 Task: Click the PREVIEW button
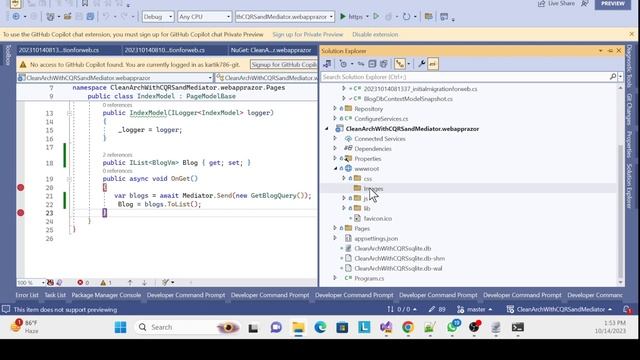[x=613, y=4]
